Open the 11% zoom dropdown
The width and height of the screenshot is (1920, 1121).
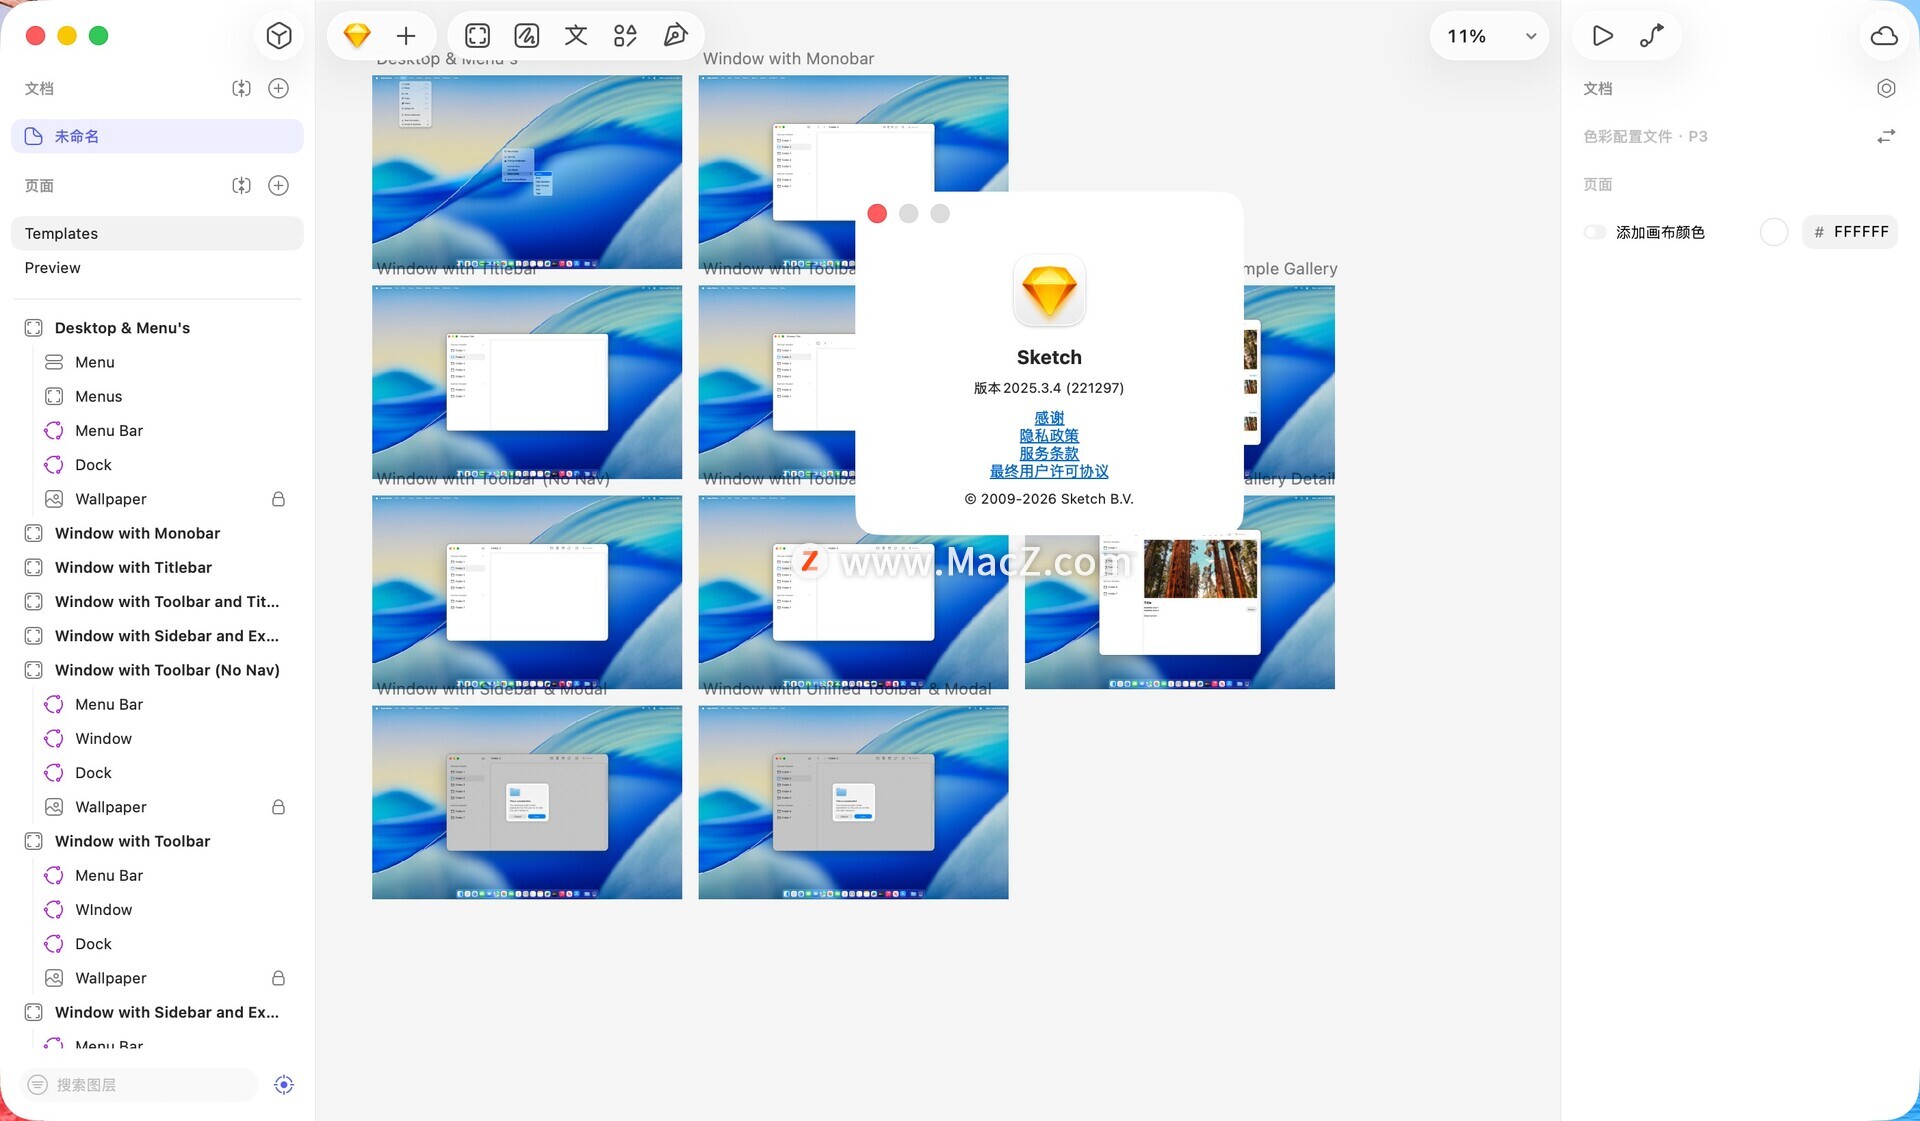(x=1490, y=36)
